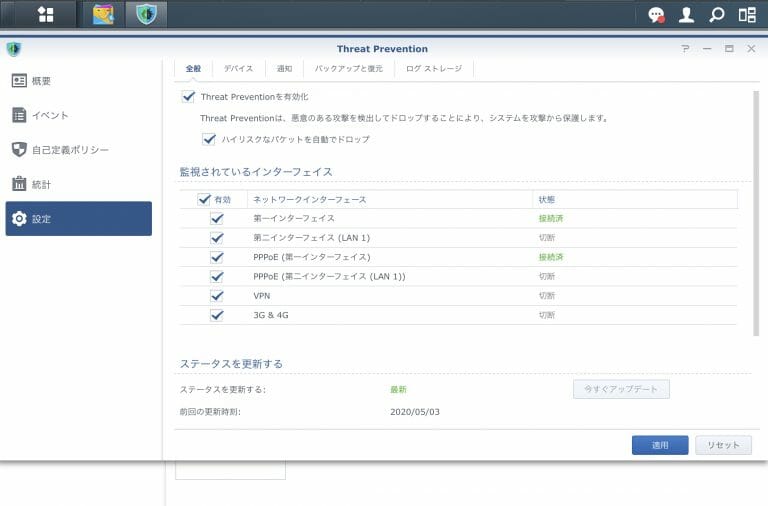Click the 3G & 4G interface name
768x506 pixels.
pyautogui.click(x=271, y=315)
